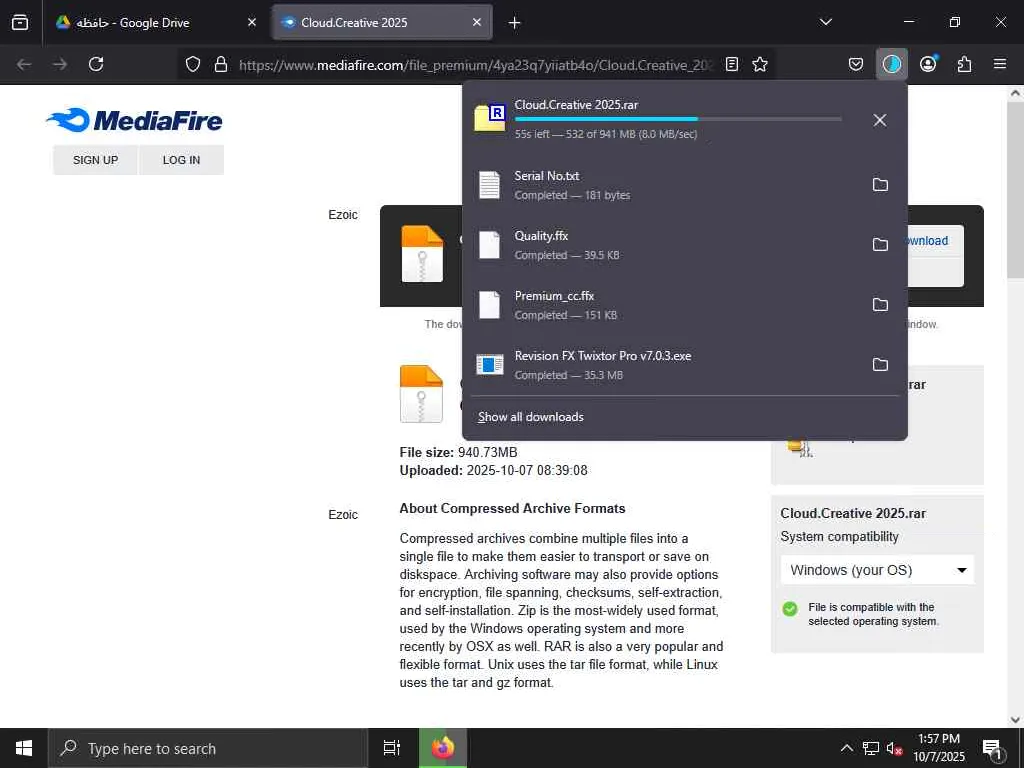Open the extensions puzzle icon
Screen dimensions: 1024x768
[x=964, y=64]
